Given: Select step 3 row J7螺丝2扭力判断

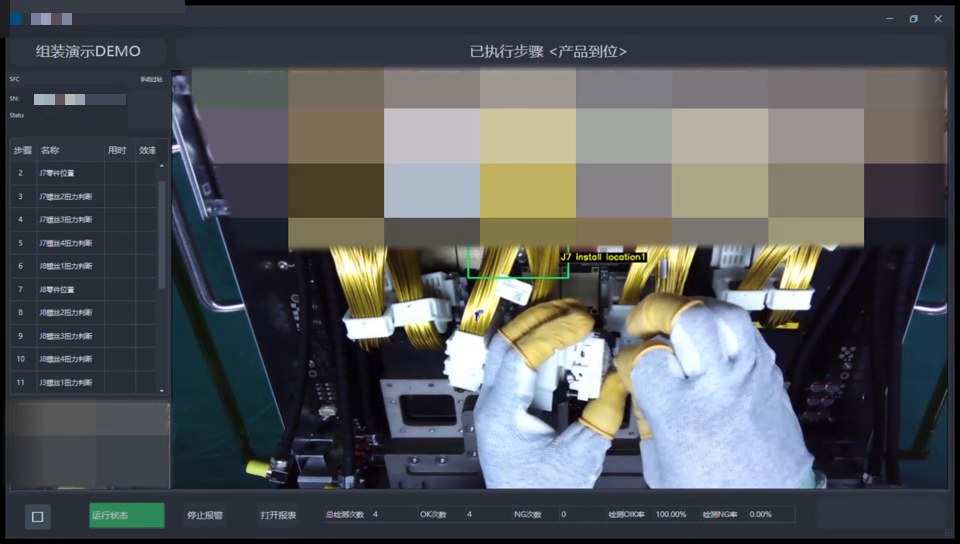Looking at the screenshot, I should tap(84, 196).
